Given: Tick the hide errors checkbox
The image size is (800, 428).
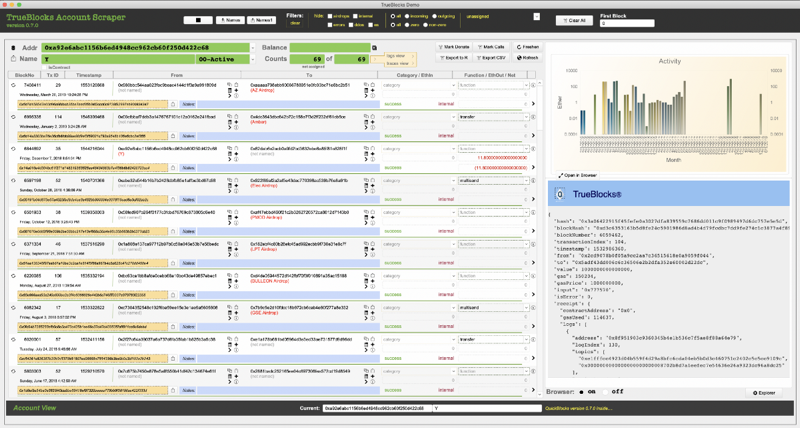Looking at the screenshot, I should click(330, 24).
